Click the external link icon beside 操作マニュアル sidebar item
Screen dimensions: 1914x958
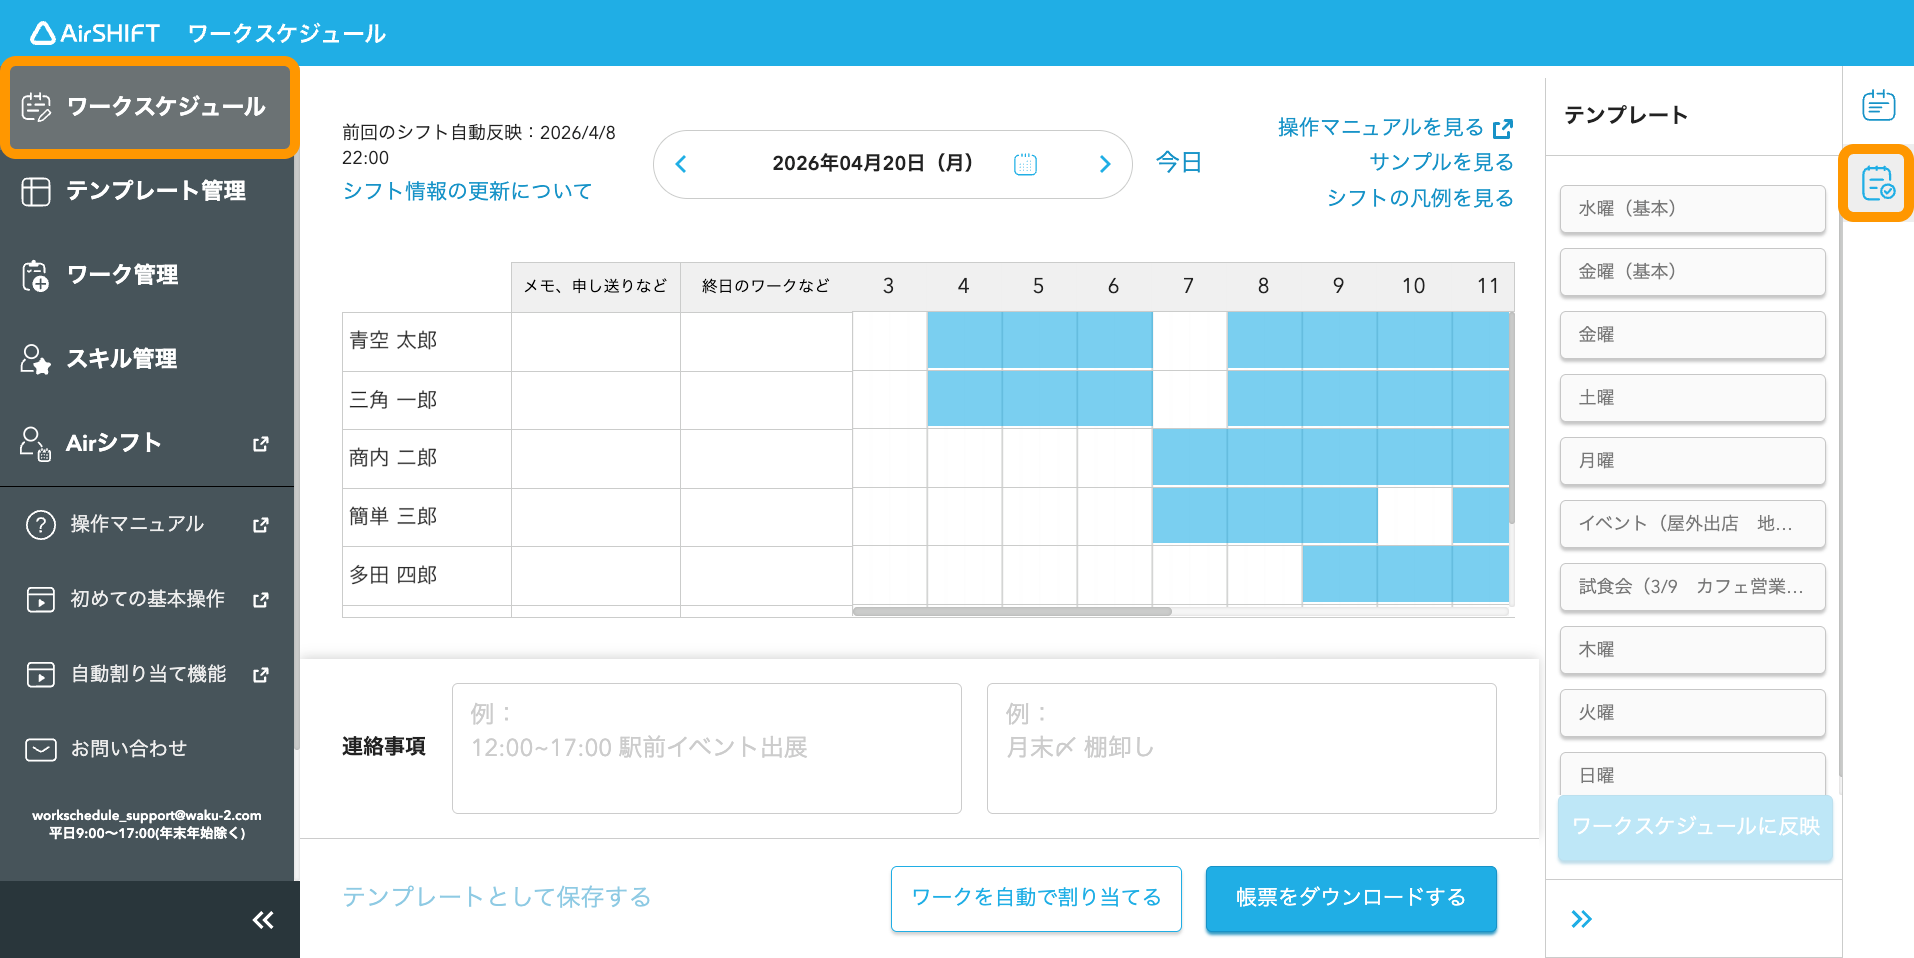[261, 525]
